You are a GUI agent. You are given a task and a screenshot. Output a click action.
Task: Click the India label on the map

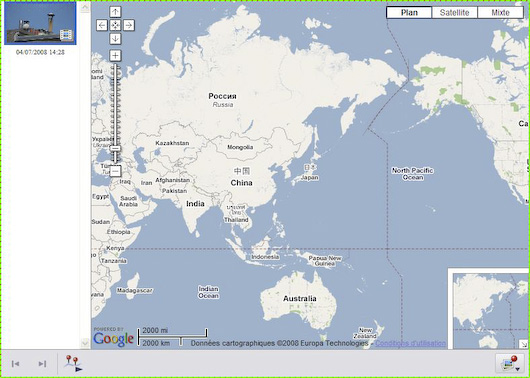(195, 204)
